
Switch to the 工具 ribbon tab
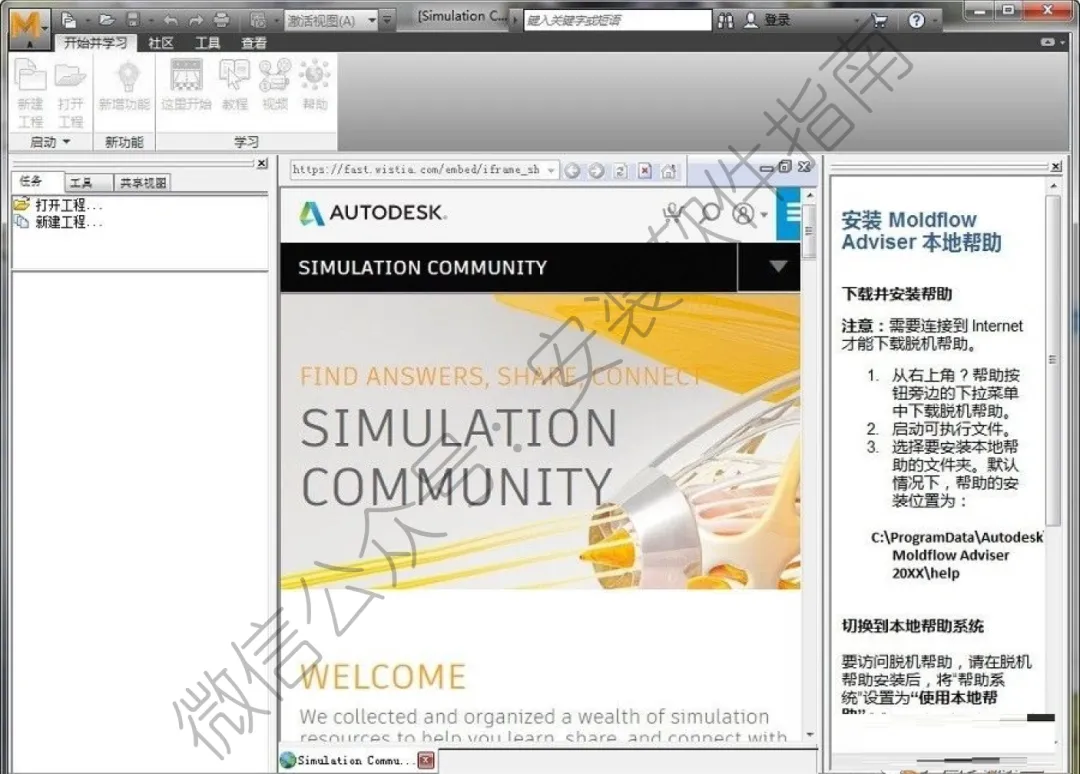pyautogui.click(x=207, y=43)
